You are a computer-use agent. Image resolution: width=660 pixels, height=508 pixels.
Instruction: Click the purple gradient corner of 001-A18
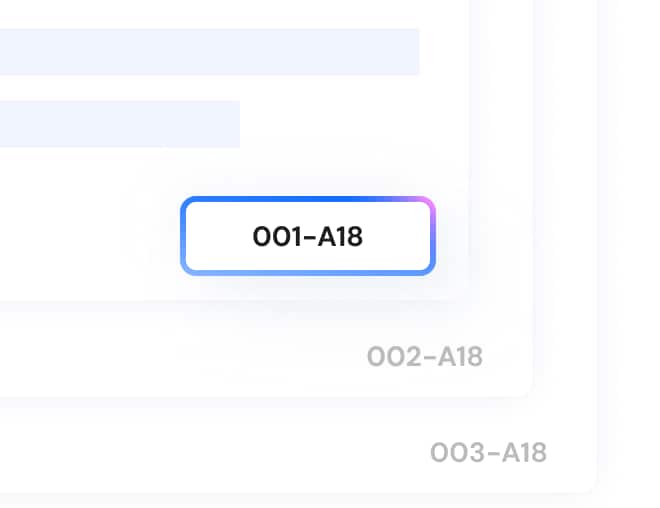tap(425, 204)
